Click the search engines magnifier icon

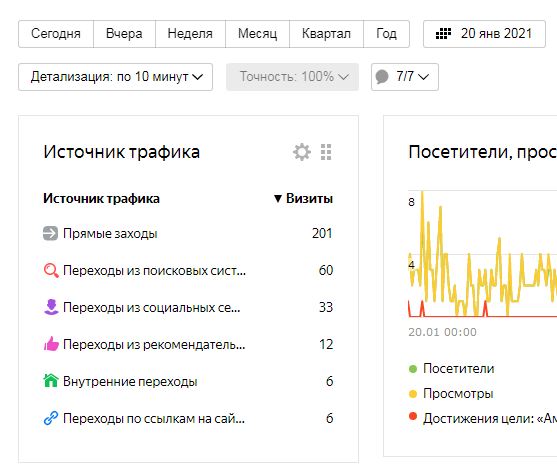tap(51, 271)
